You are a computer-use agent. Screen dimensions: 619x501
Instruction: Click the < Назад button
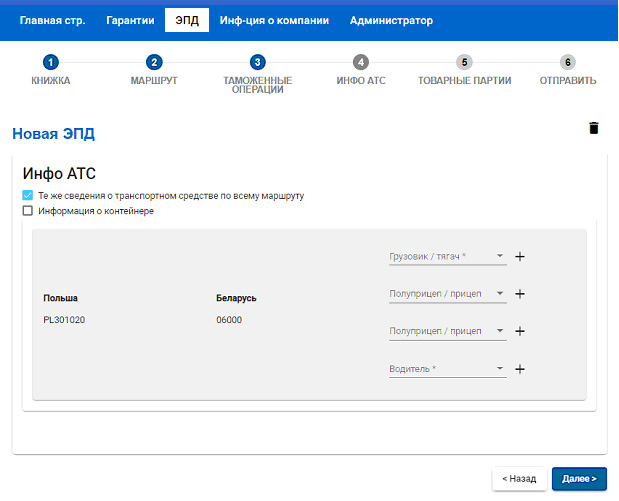[519, 479]
